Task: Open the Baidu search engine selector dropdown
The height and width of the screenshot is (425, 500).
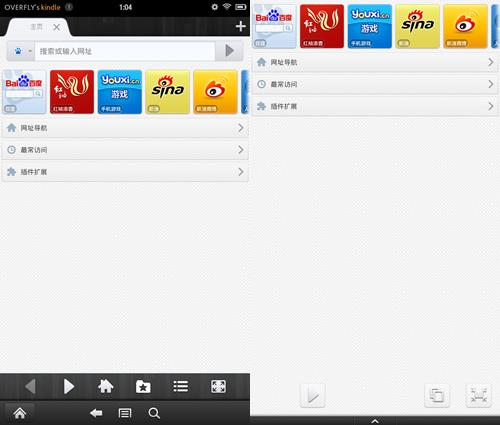Action: tap(21, 51)
